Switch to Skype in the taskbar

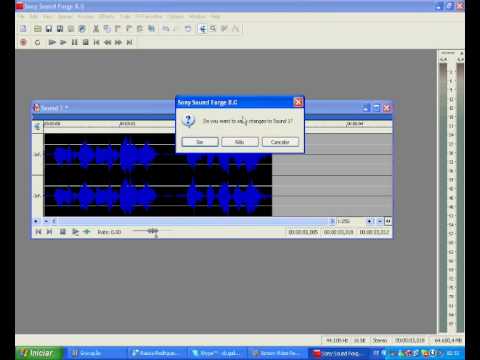click(217, 353)
